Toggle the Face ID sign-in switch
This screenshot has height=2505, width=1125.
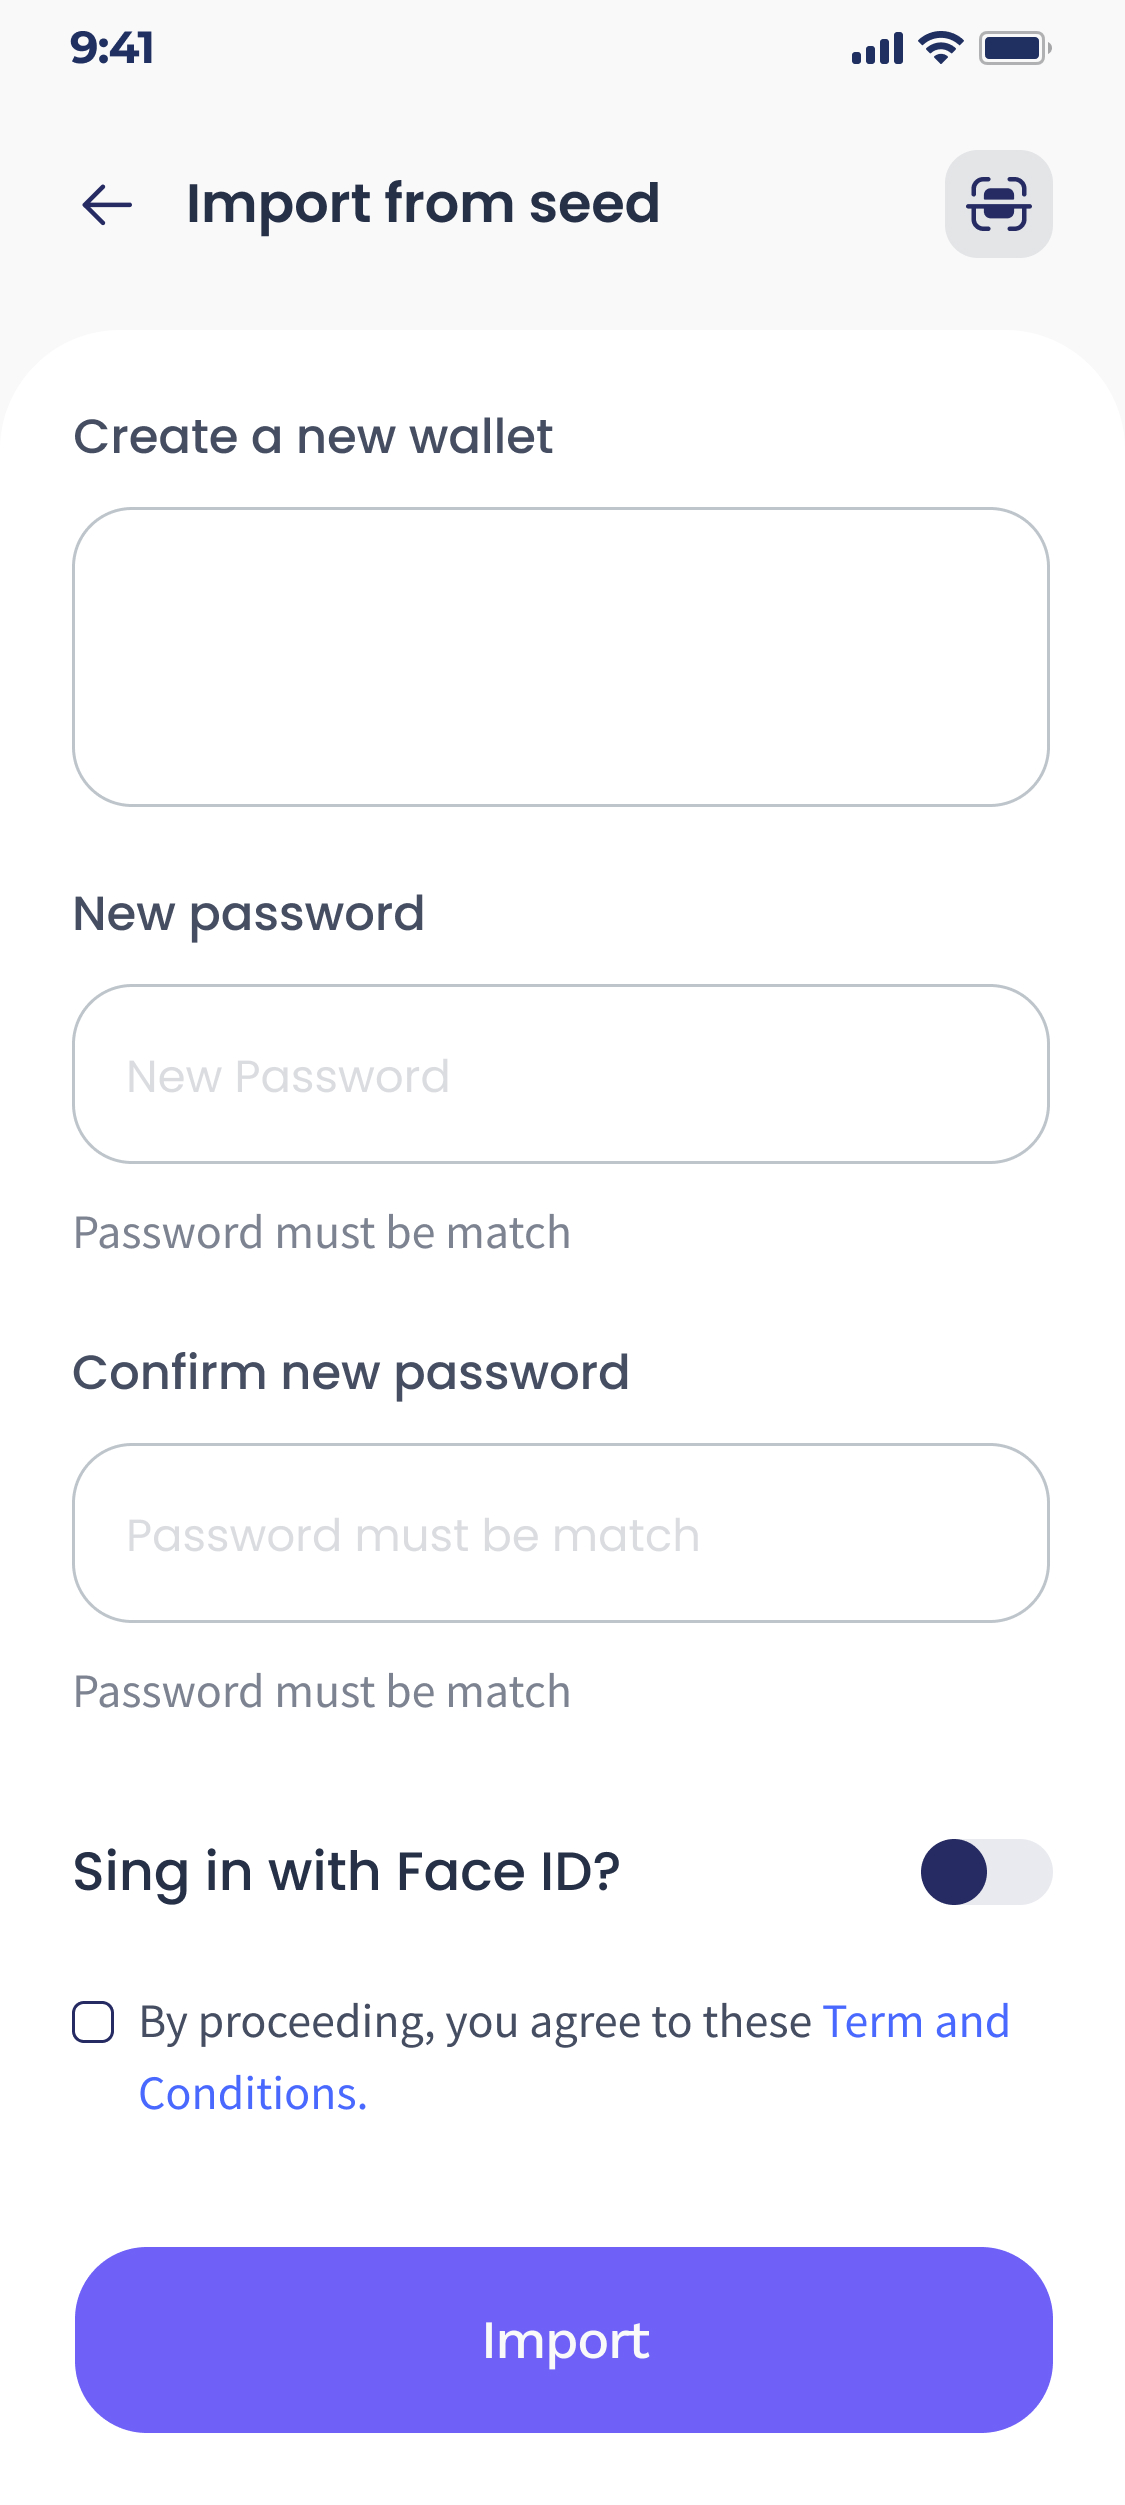click(x=985, y=1872)
